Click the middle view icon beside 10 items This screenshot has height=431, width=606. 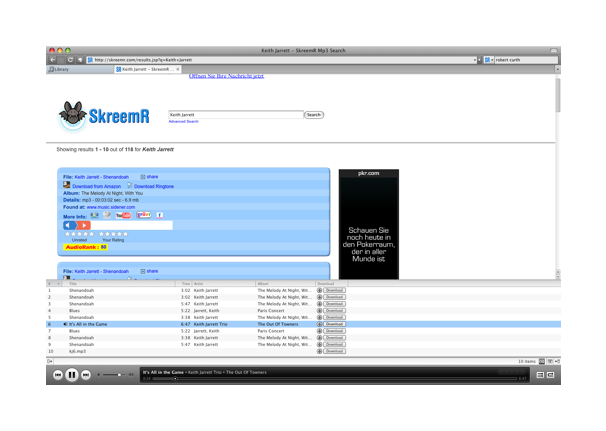tap(550, 361)
